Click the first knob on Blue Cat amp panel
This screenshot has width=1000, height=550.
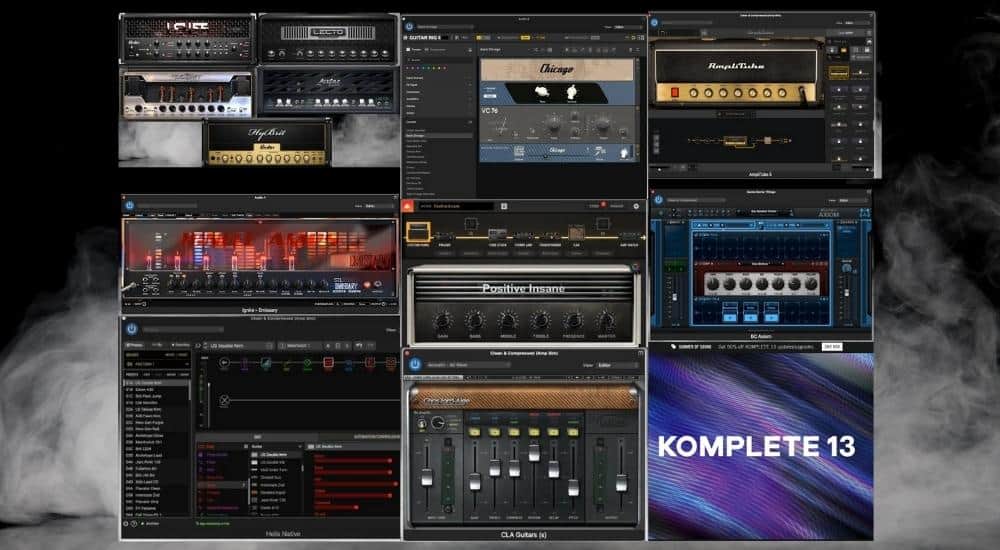tap(712, 283)
